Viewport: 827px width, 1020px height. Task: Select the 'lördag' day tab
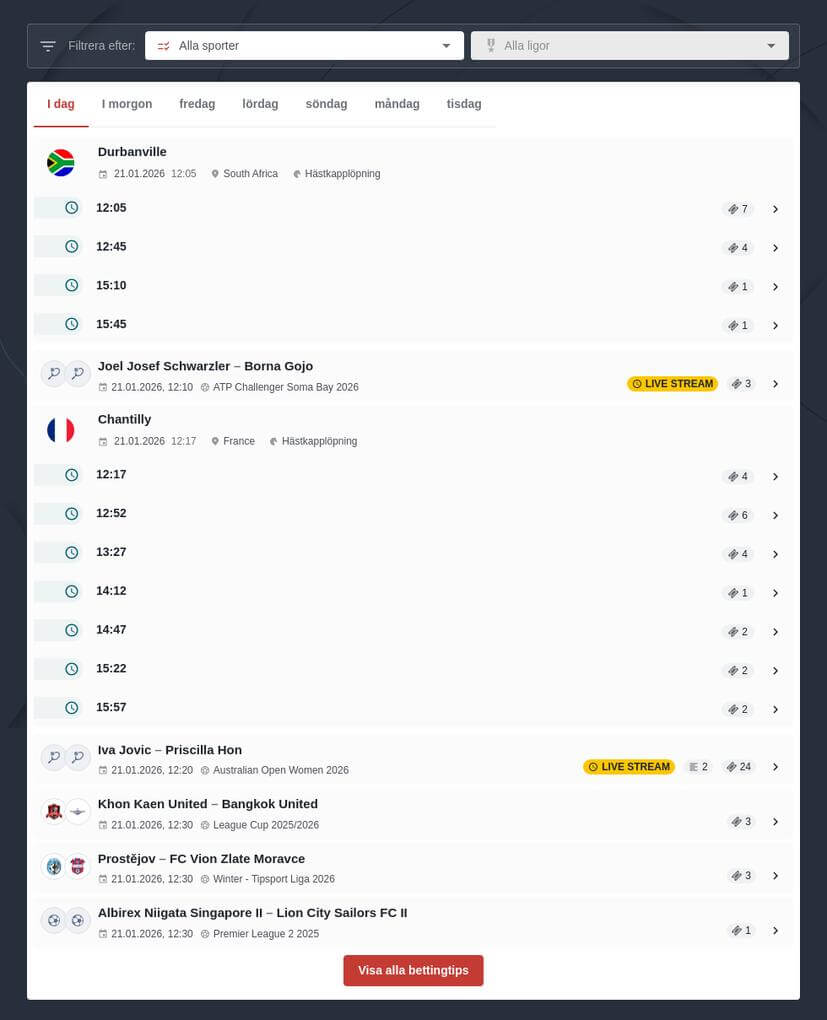[x=259, y=103]
